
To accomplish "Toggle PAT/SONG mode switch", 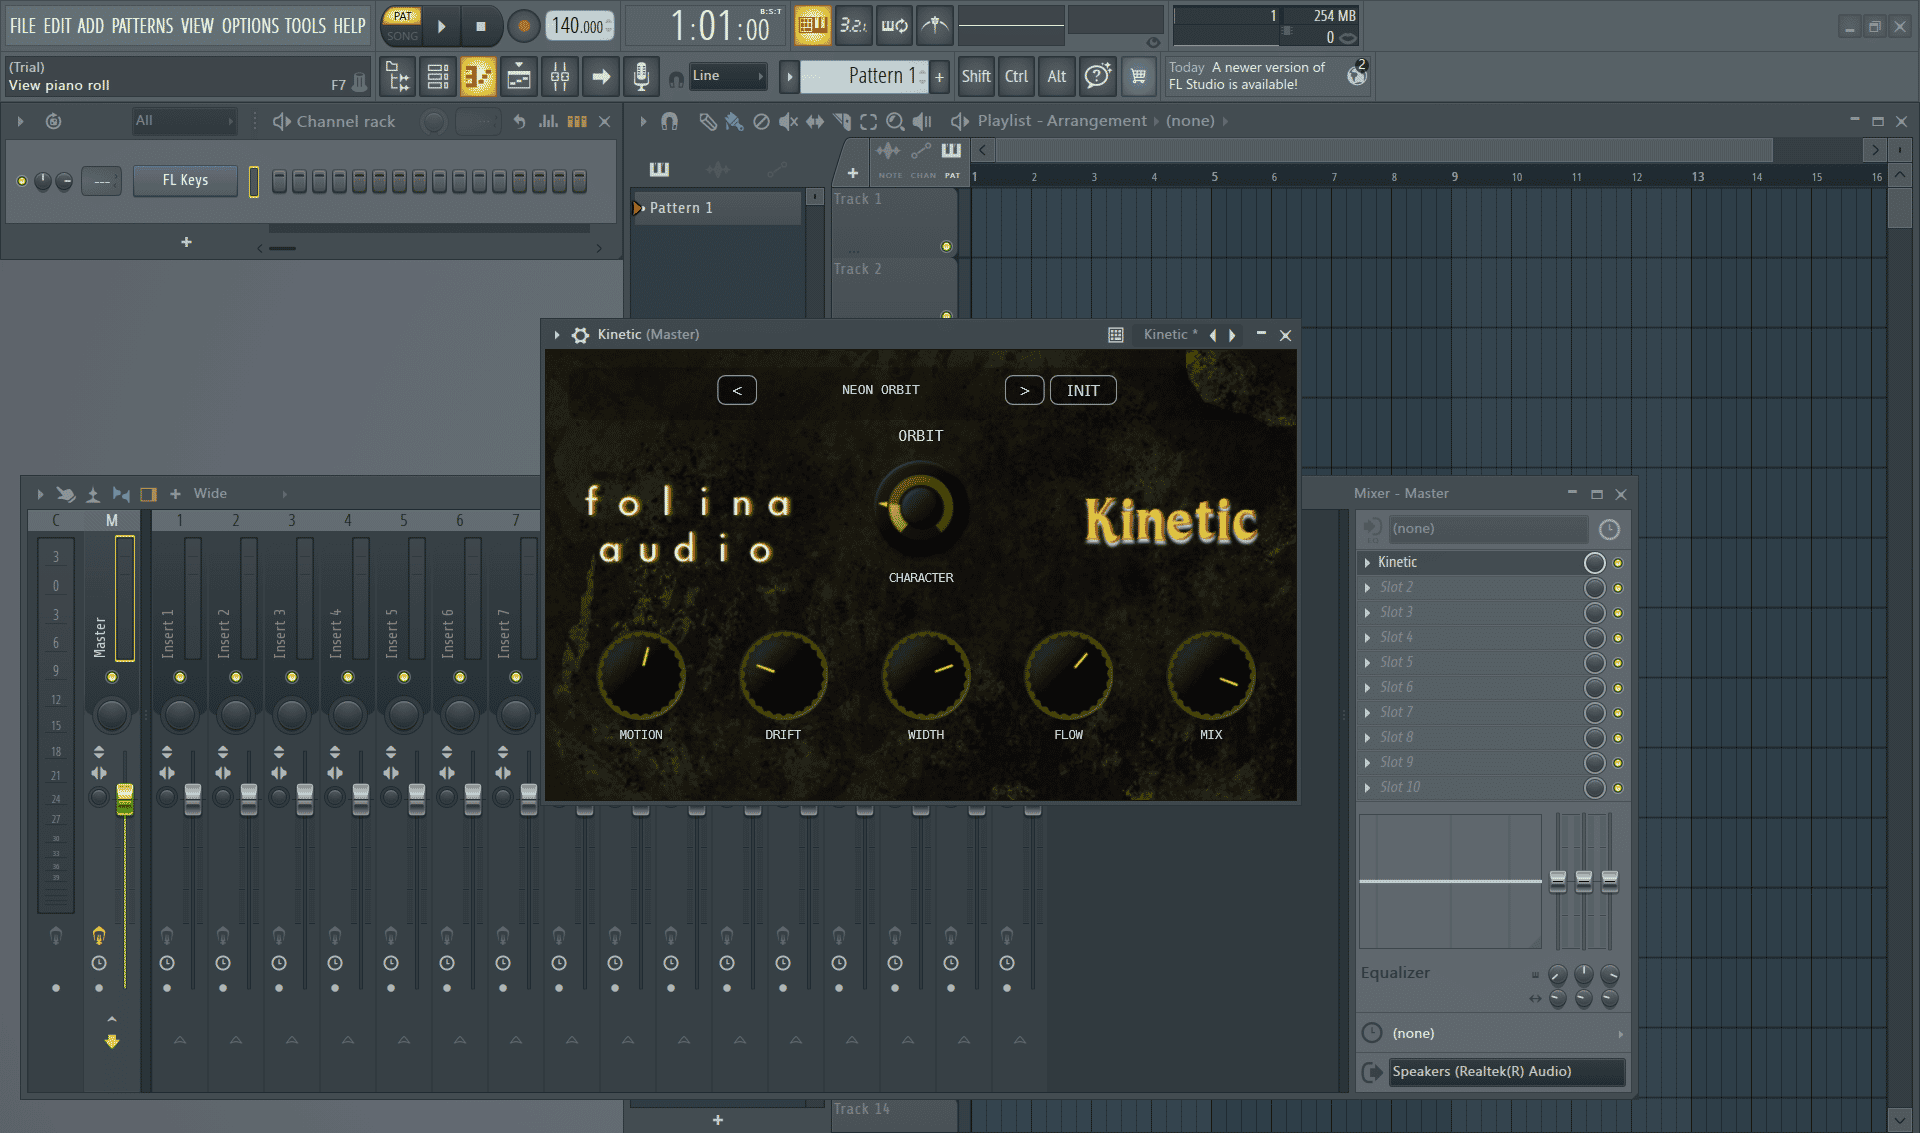I will coord(402,26).
